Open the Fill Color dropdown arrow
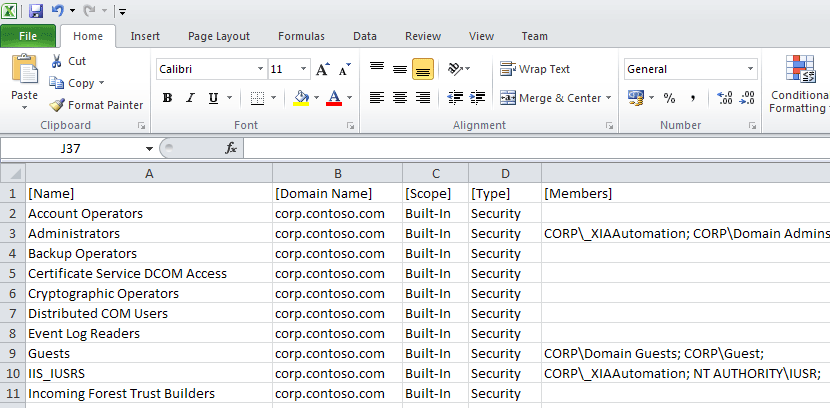Image resolution: width=830 pixels, height=408 pixels. [317, 98]
